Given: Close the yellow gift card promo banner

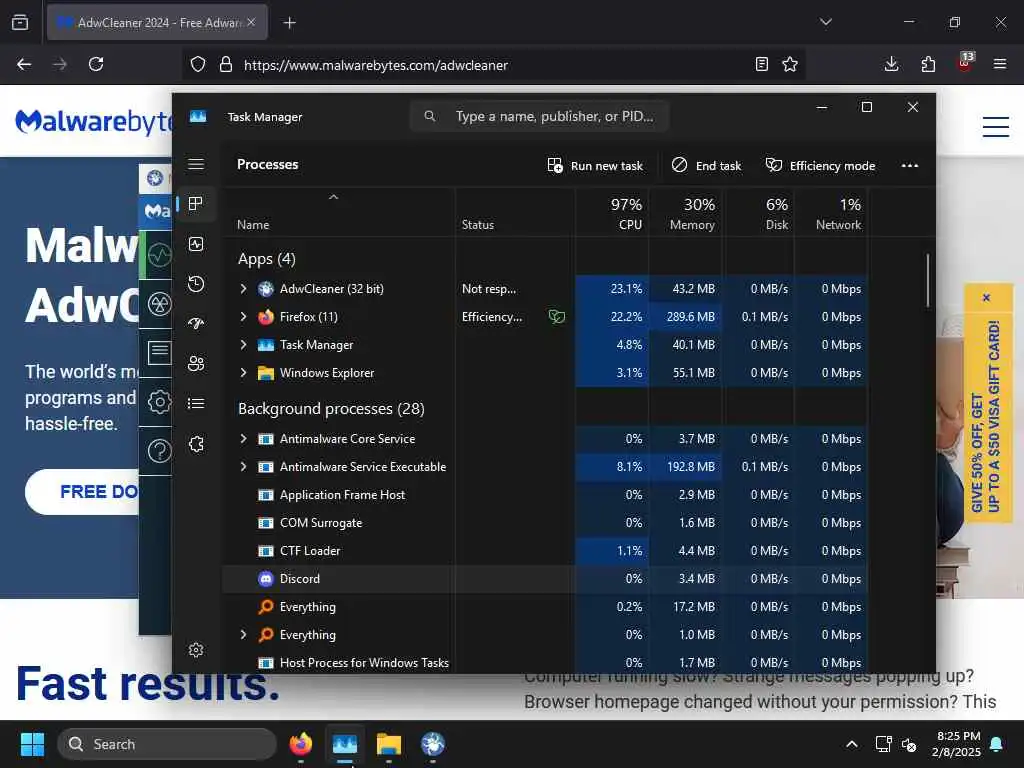Looking at the screenshot, I should coord(986,298).
